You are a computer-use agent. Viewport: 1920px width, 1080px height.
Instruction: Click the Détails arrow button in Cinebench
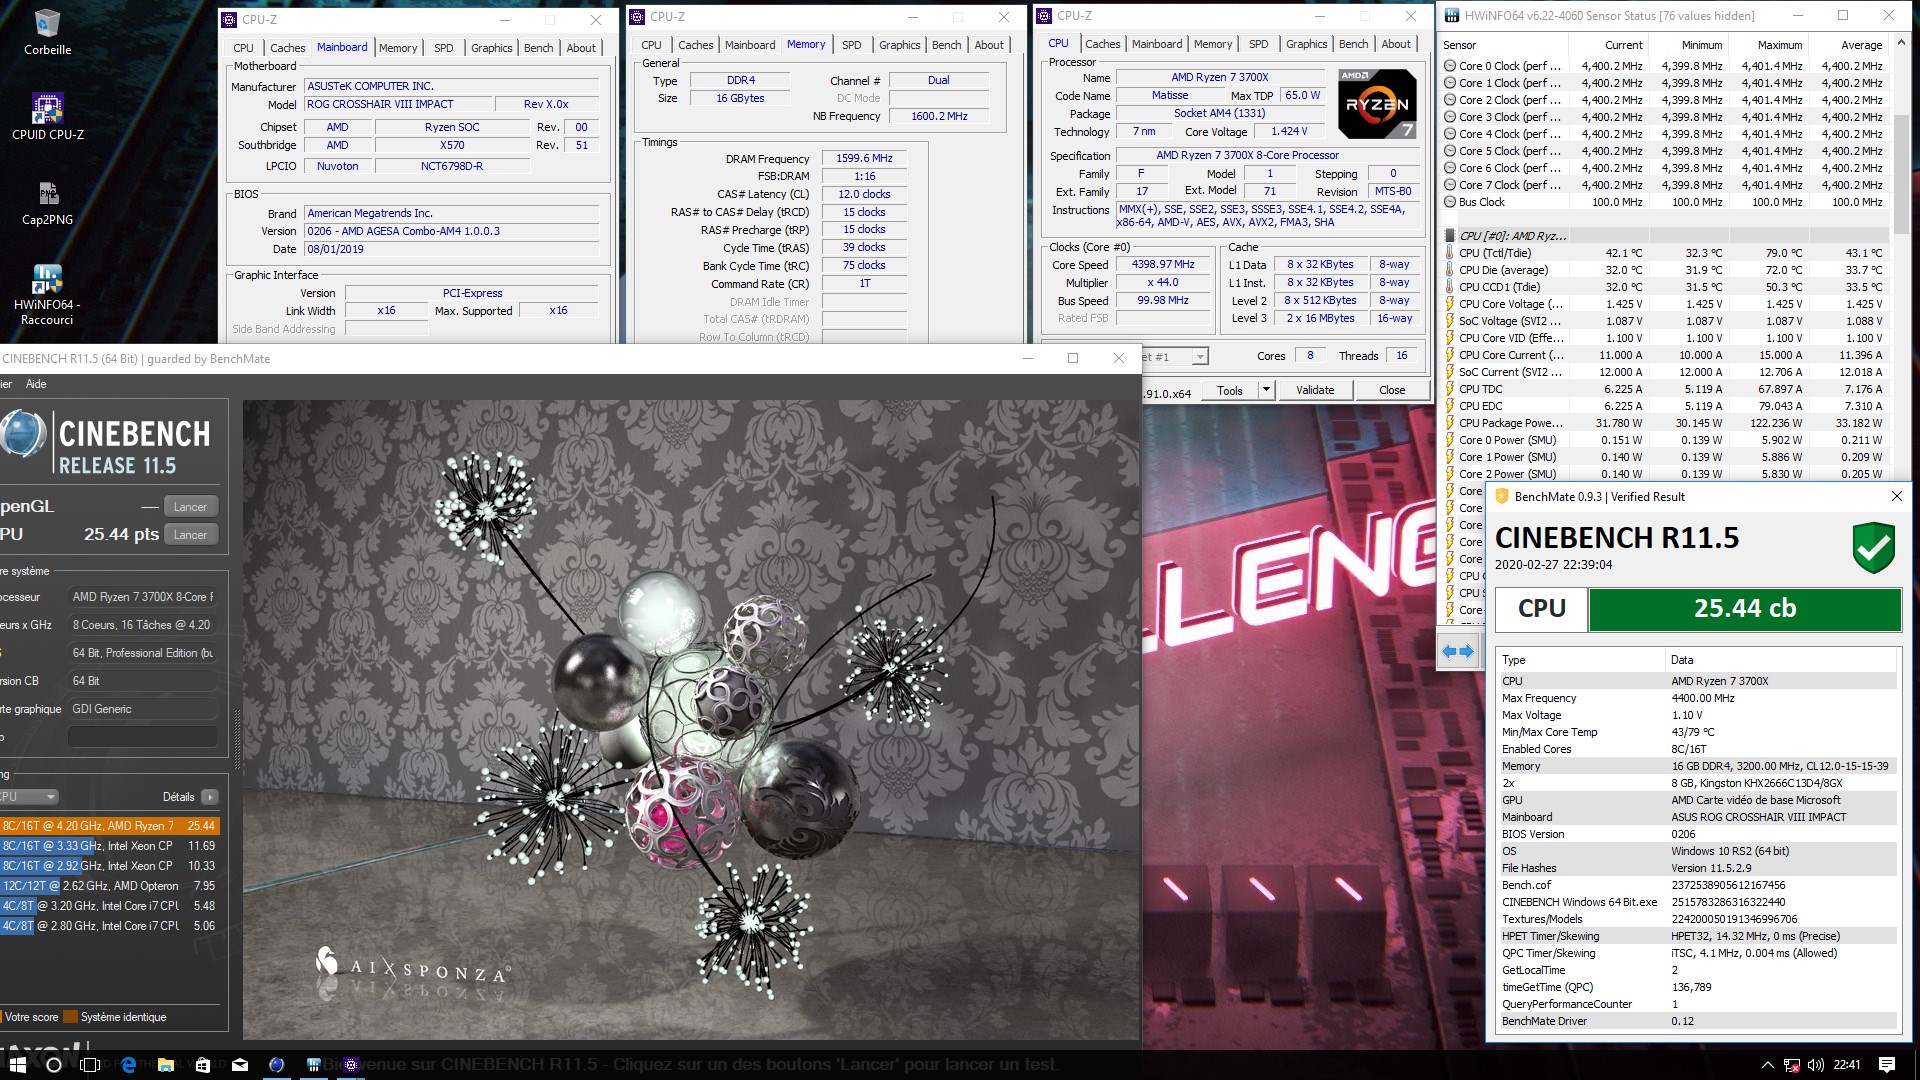click(x=209, y=797)
